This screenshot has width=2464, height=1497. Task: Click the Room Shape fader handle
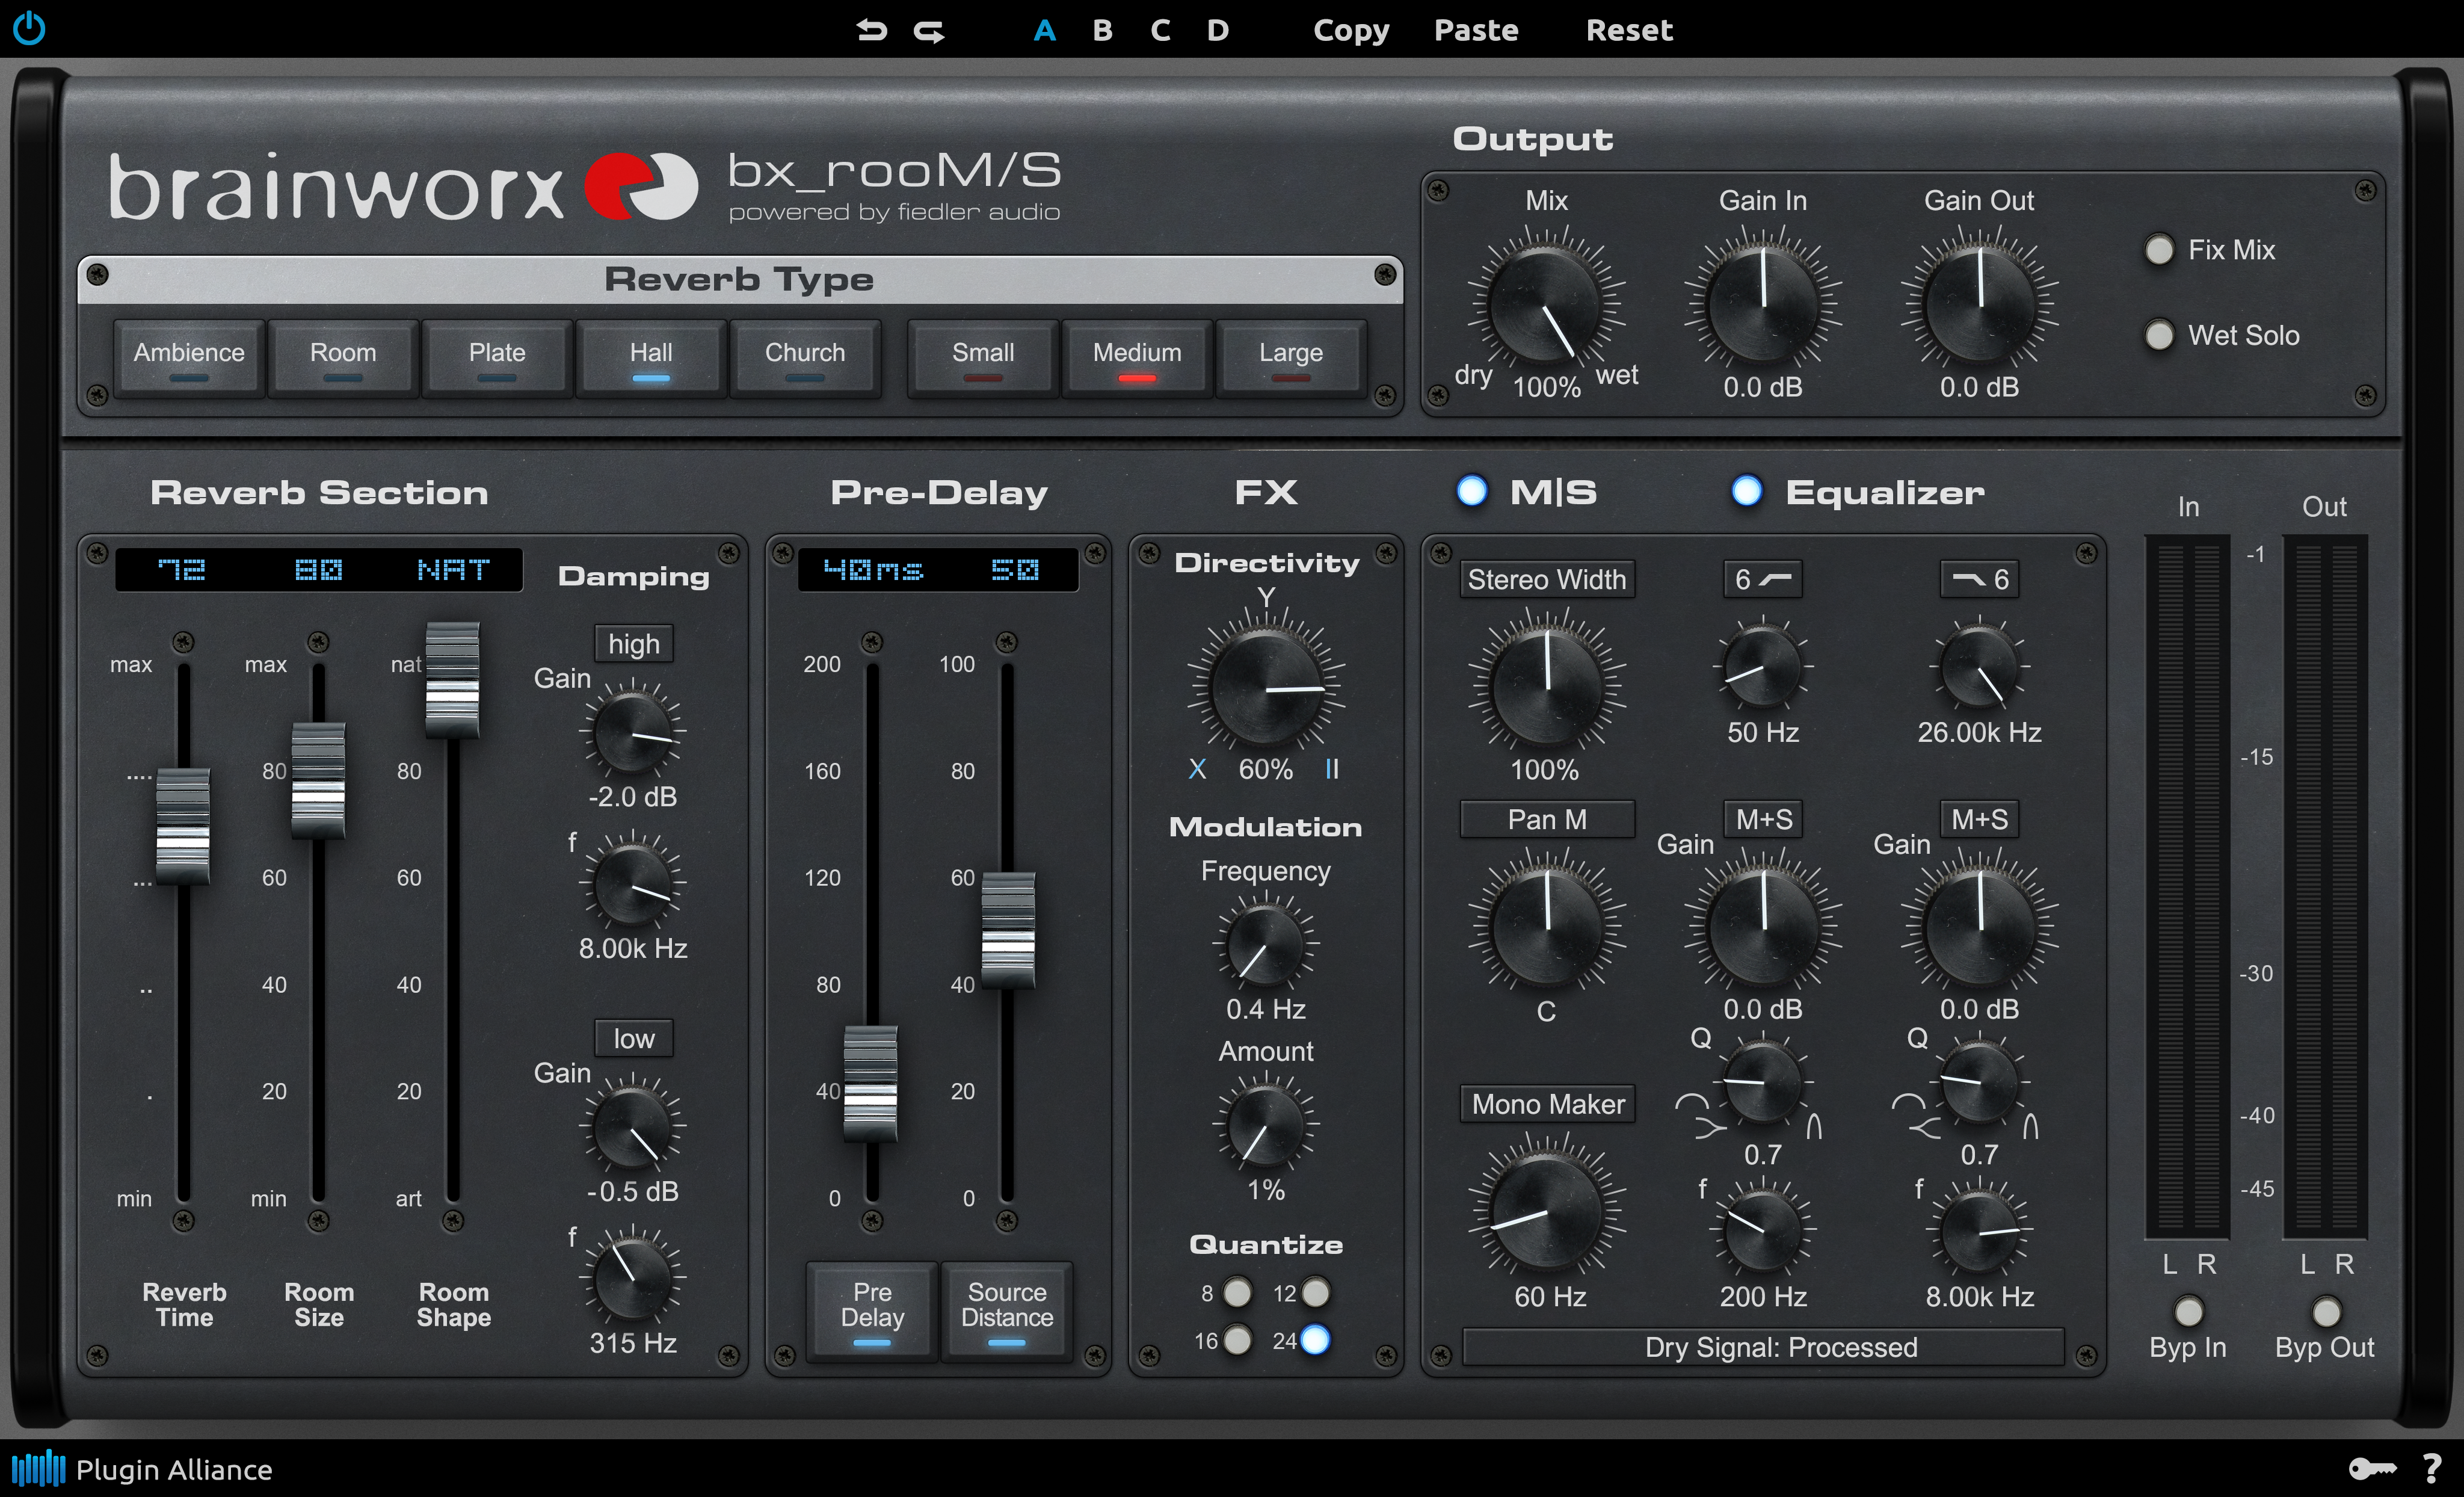click(453, 680)
